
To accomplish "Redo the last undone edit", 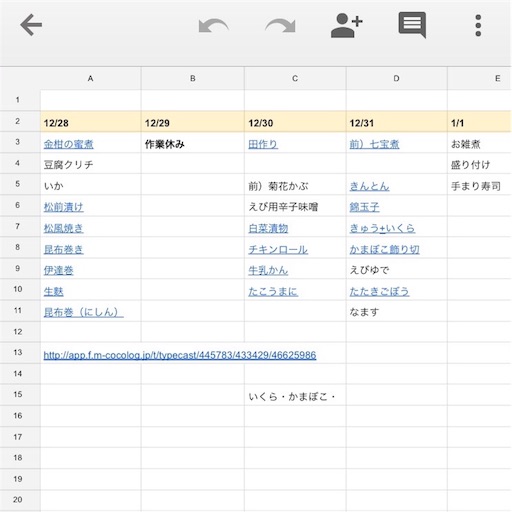I will click(x=280, y=26).
